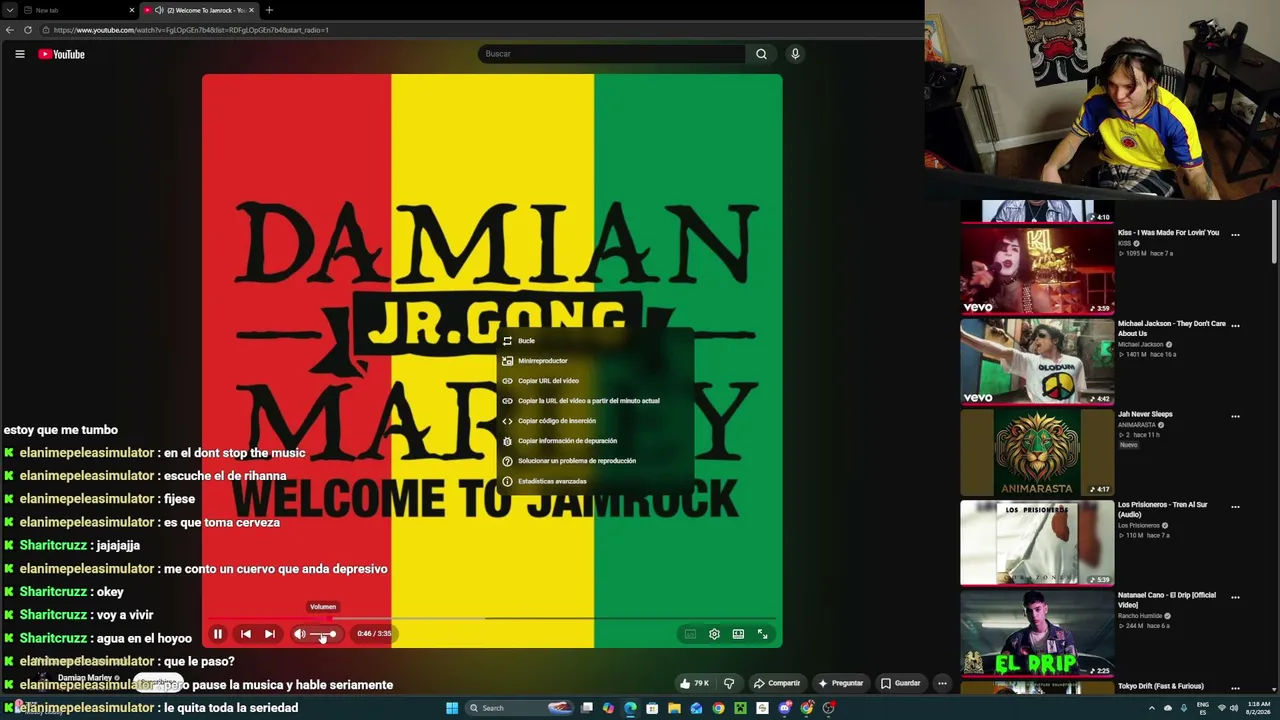Click the browser address bar URL

point(190,30)
